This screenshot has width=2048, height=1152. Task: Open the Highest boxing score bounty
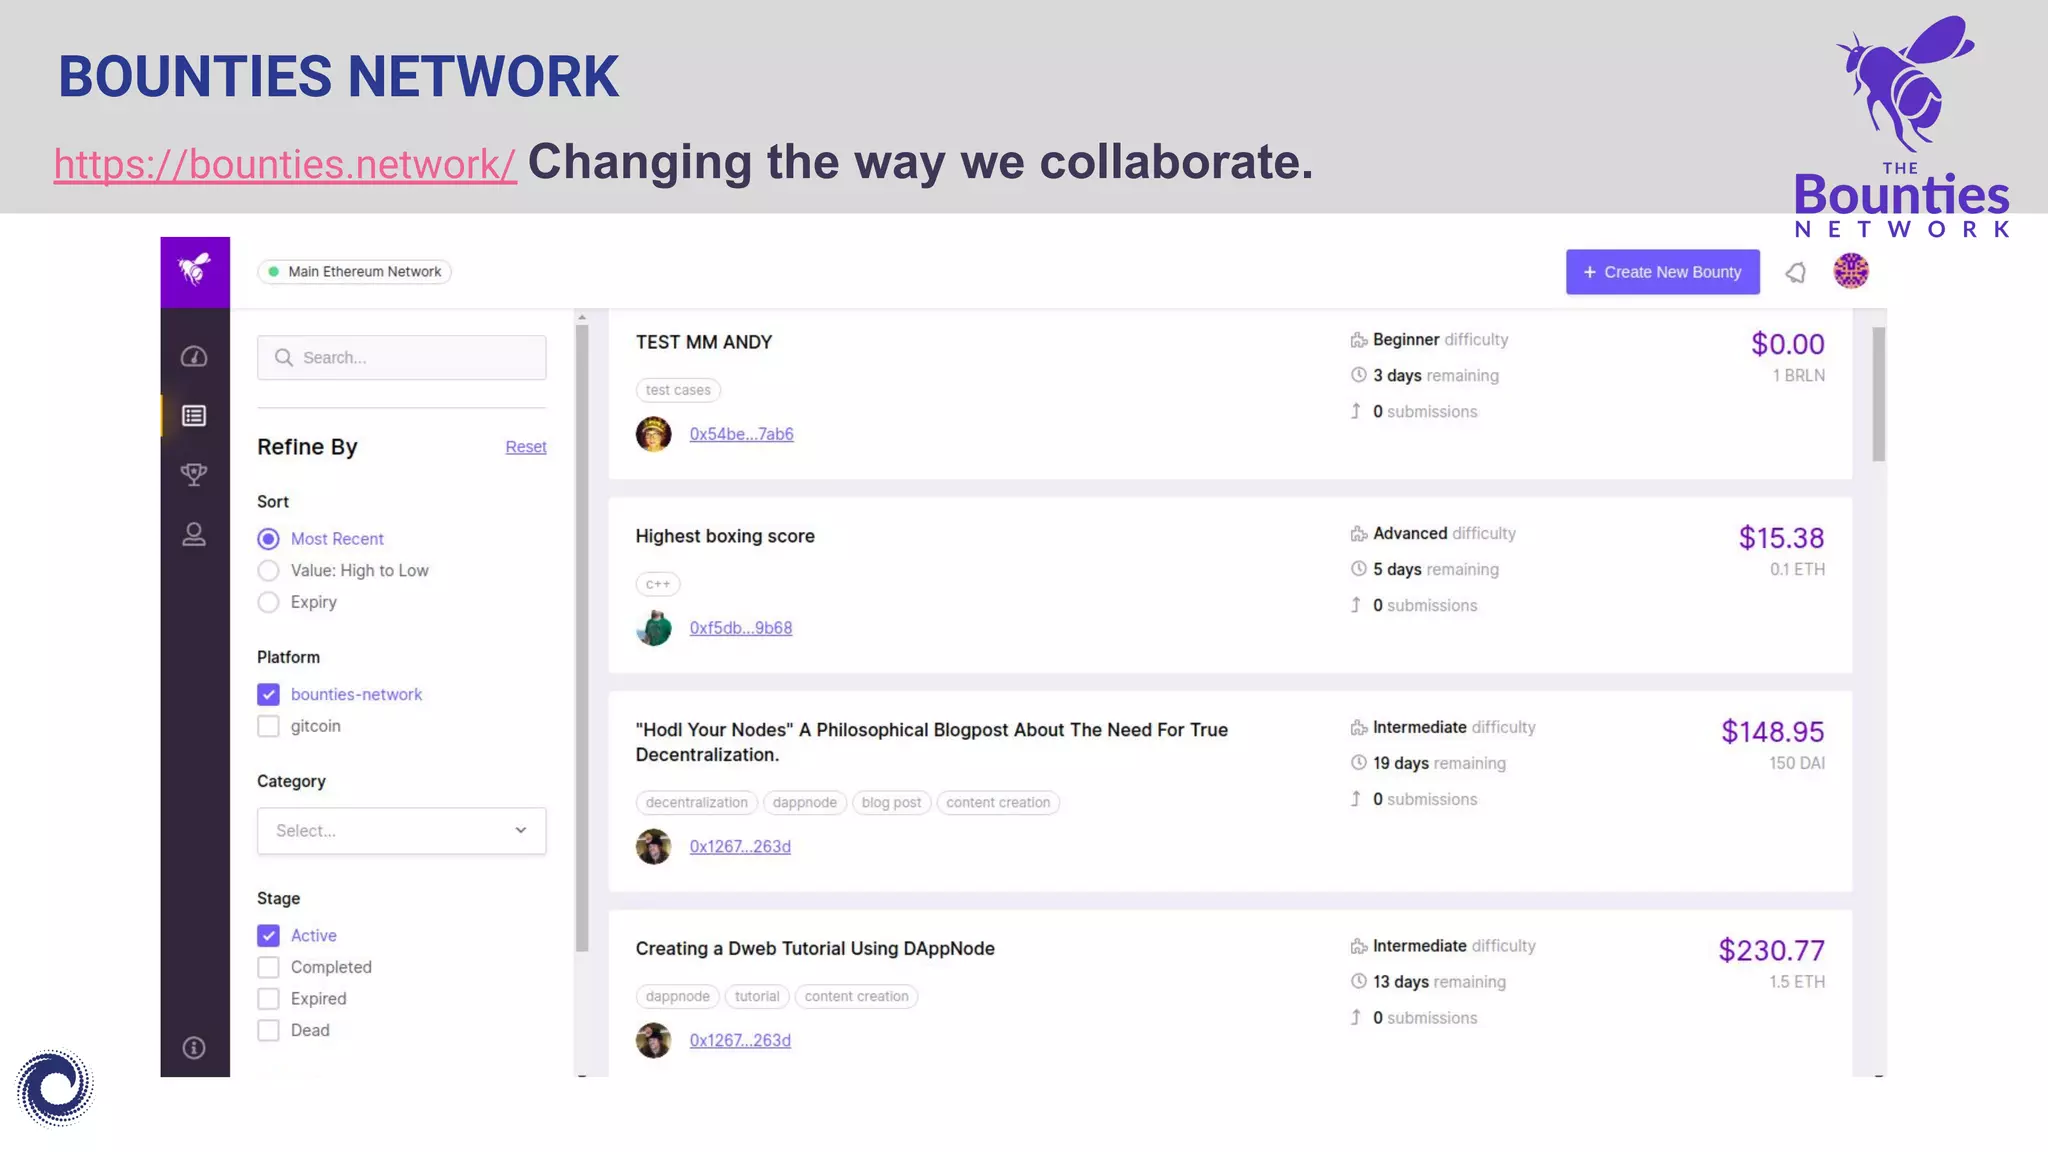click(x=725, y=536)
